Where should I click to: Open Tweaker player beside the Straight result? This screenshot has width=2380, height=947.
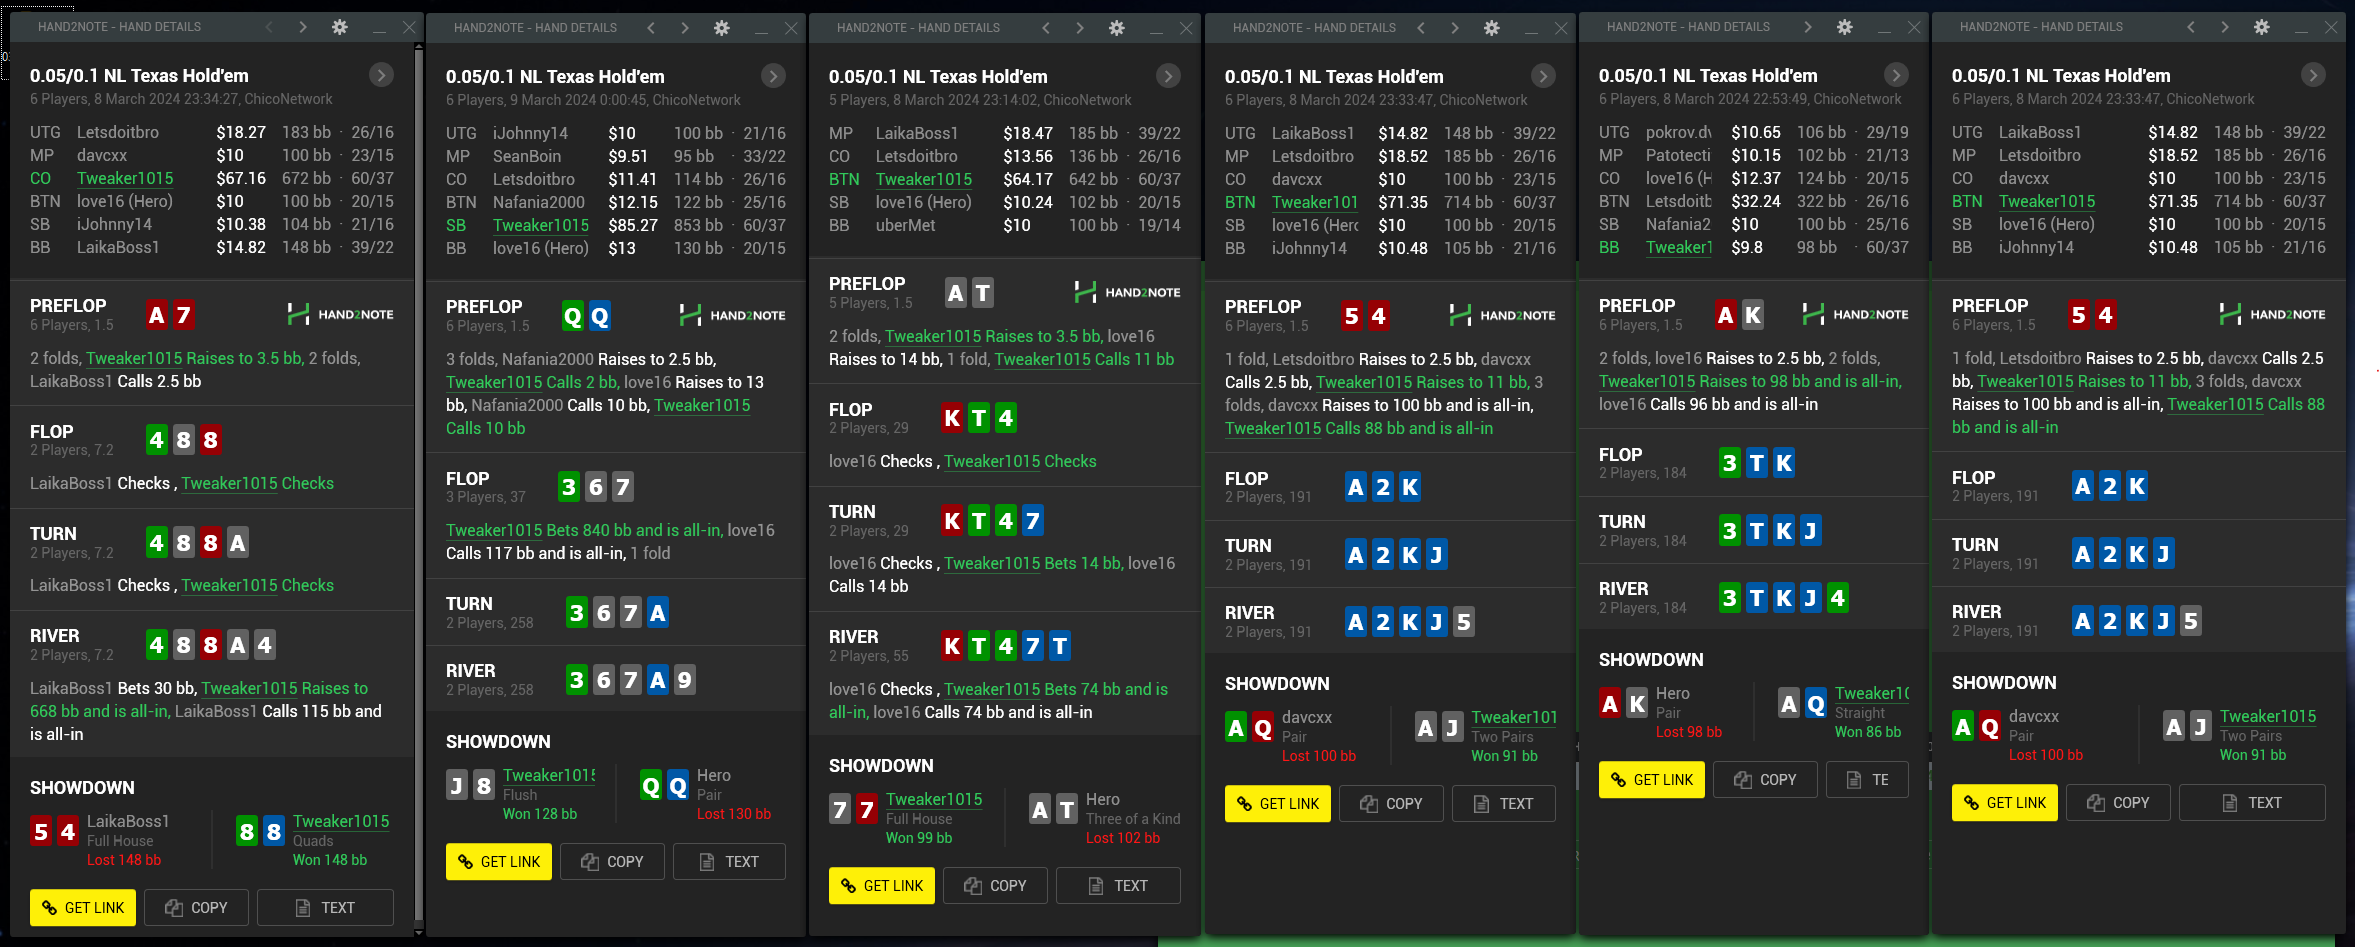(x=1872, y=693)
